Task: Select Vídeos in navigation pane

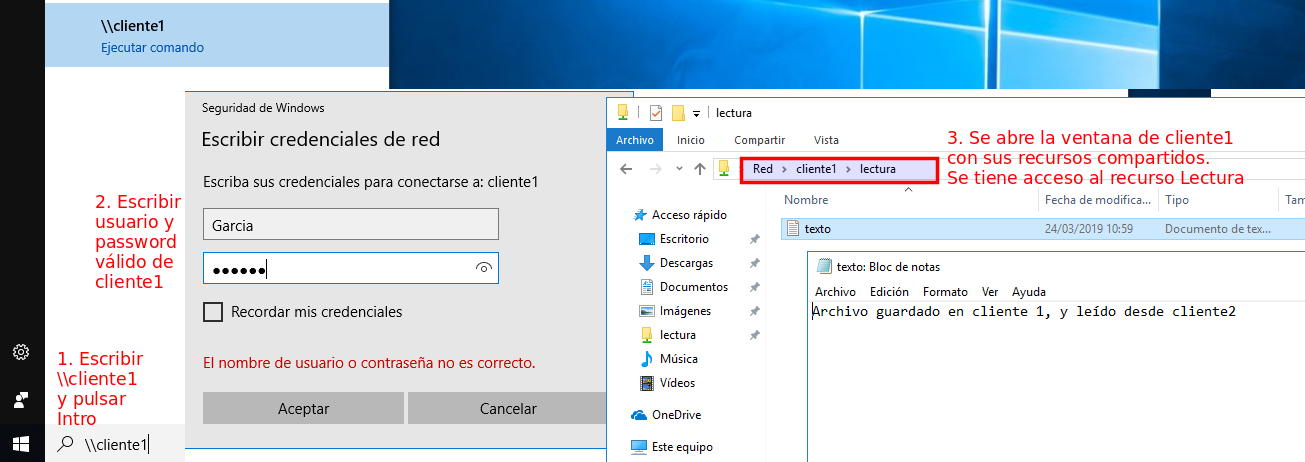Action: click(677, 383)
